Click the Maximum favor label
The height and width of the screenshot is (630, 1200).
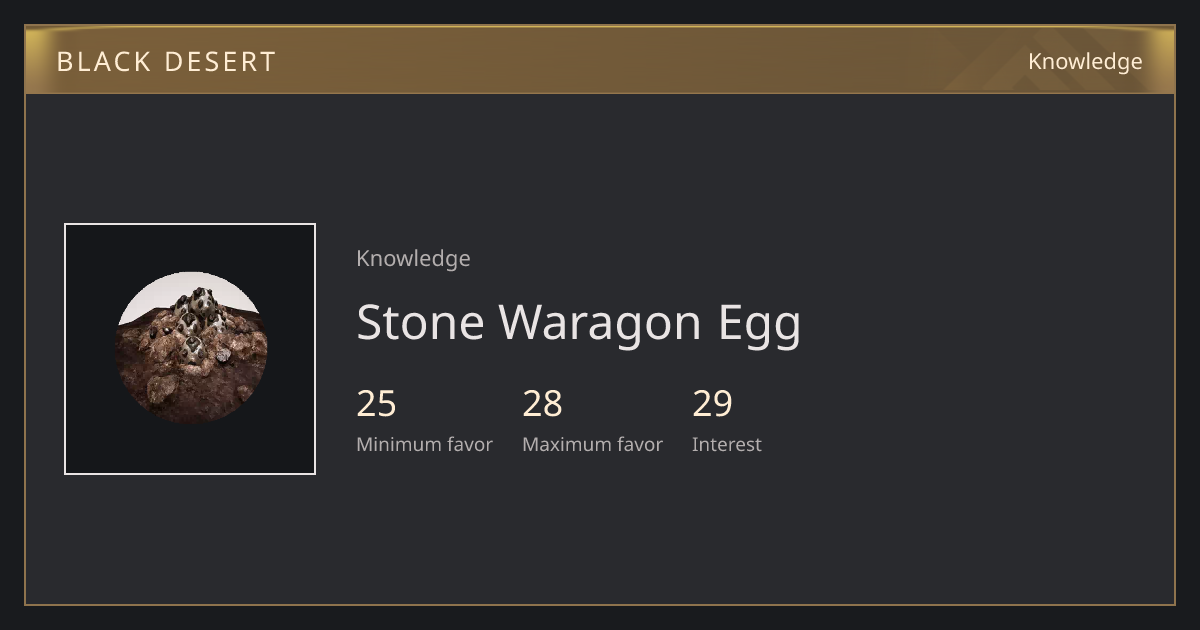tap(592, 444)
